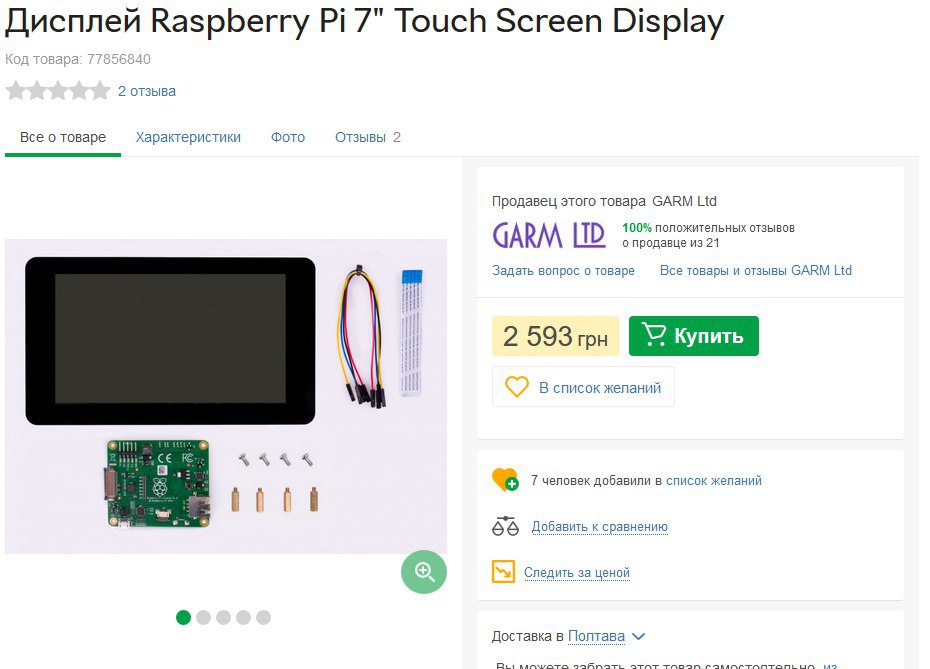Image resolution: width=930 pixels, height=669 pixels.
Task: Expand the Полтава delivery city dropdown
Action: pyautogui.click(x=606, y=636)
